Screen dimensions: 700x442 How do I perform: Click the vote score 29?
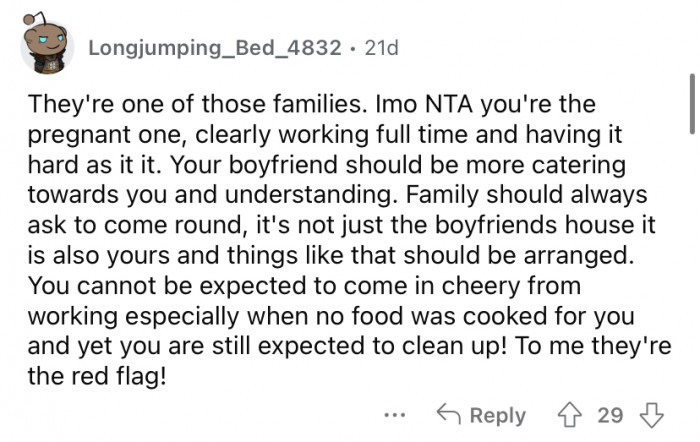610,414
